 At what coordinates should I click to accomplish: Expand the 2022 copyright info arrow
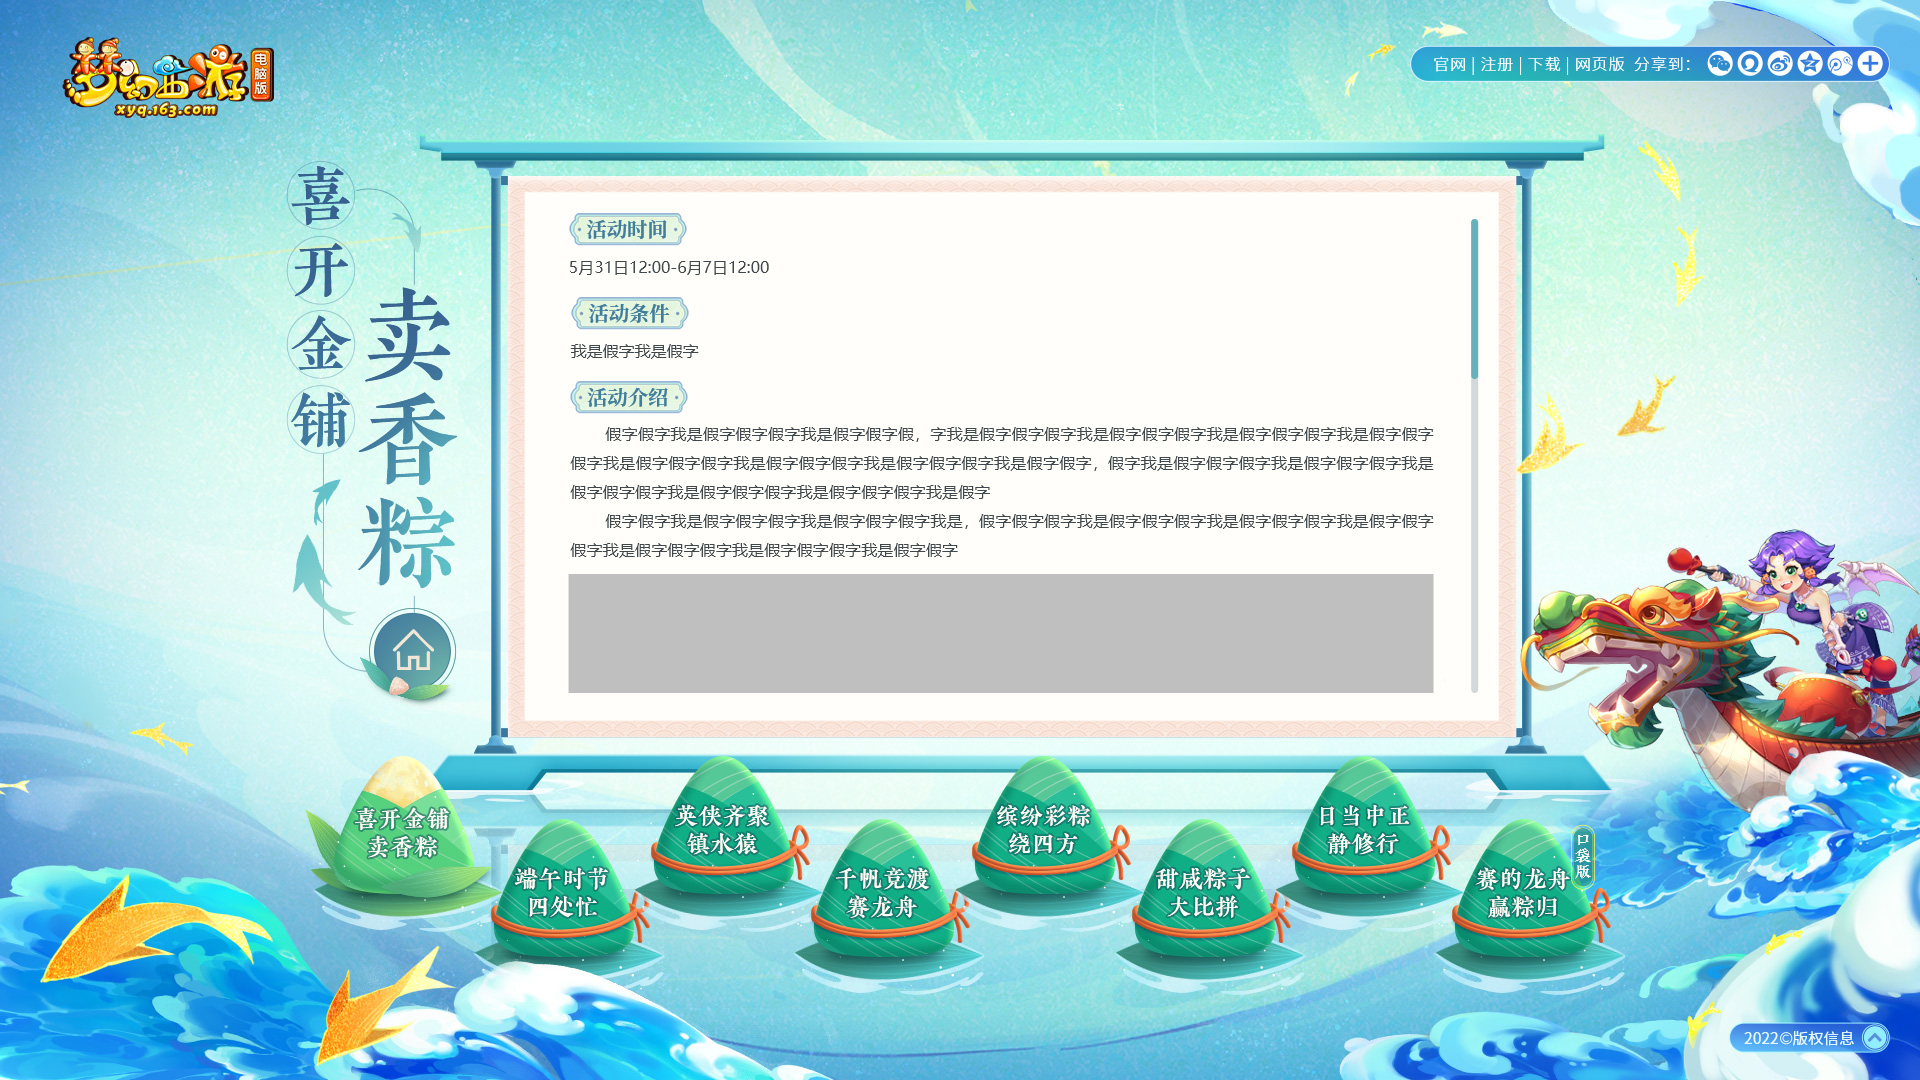click(1875, 1038)
